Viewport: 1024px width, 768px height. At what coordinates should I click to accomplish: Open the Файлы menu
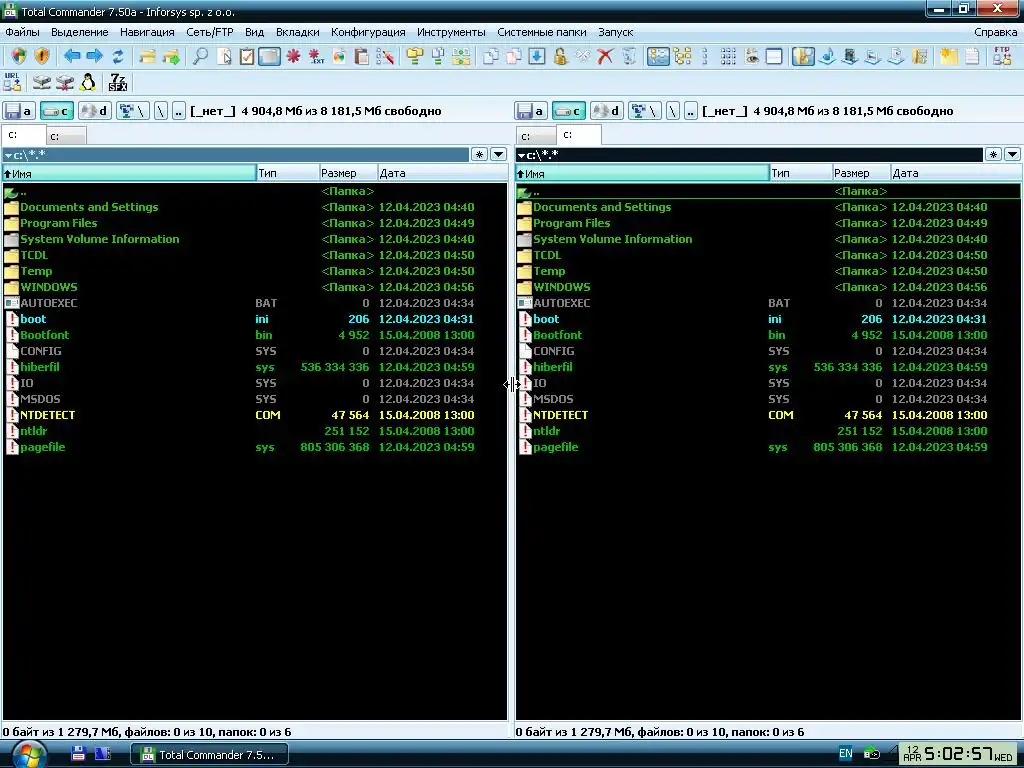[x=22, y=32]
